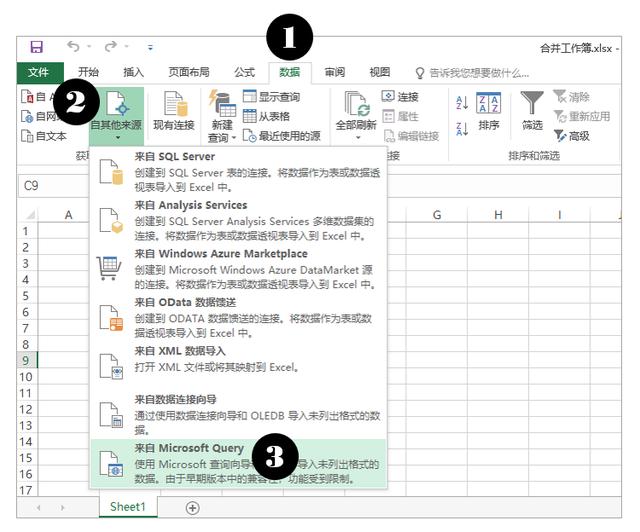
Task: Open the 排序 sort dialog
Action: tap(489, 111)
